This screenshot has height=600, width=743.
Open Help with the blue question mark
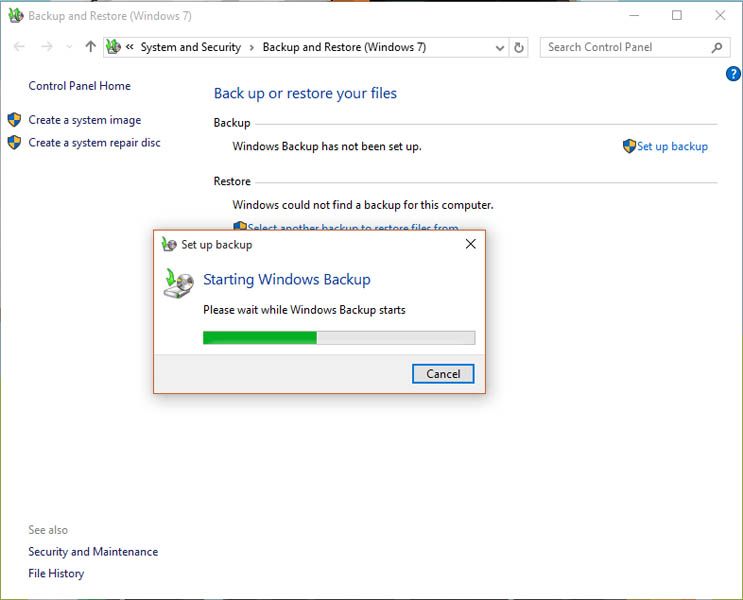point(733,74)
